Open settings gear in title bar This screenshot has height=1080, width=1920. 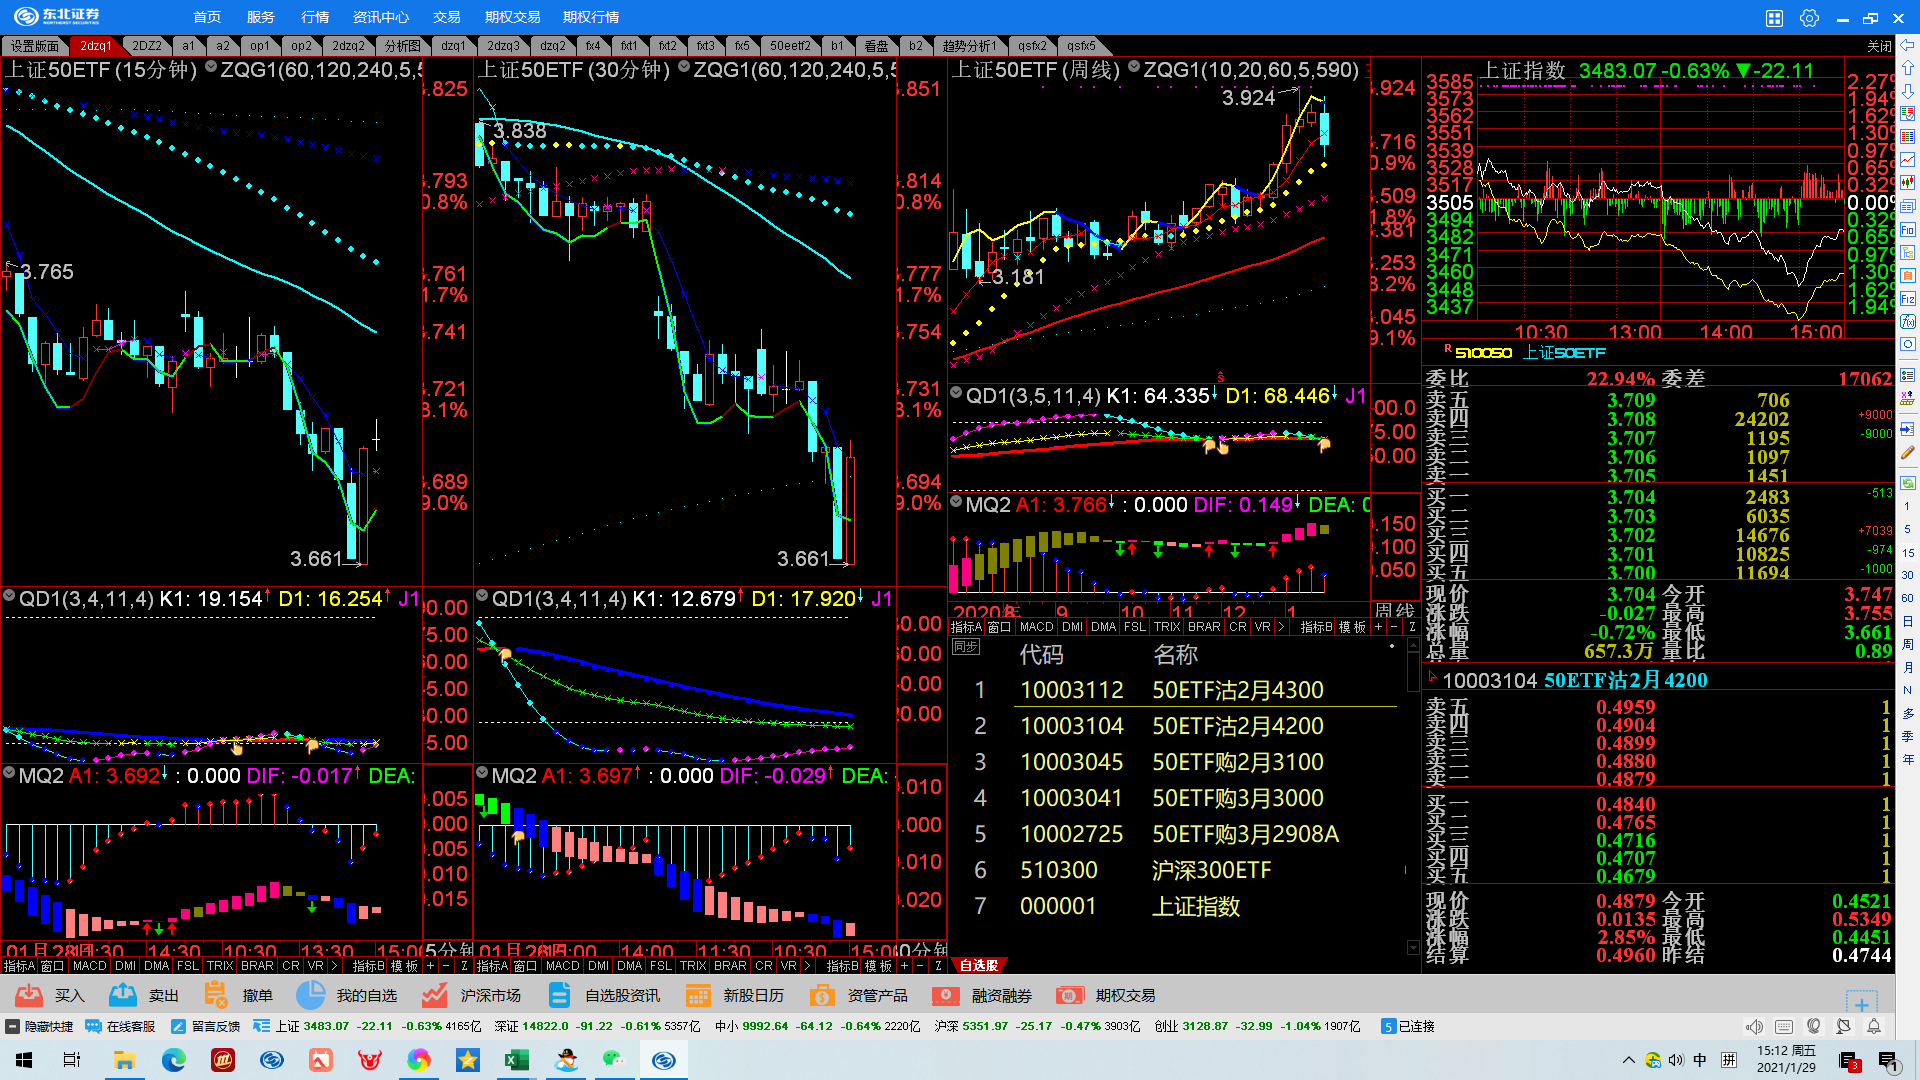[1809, 18]
